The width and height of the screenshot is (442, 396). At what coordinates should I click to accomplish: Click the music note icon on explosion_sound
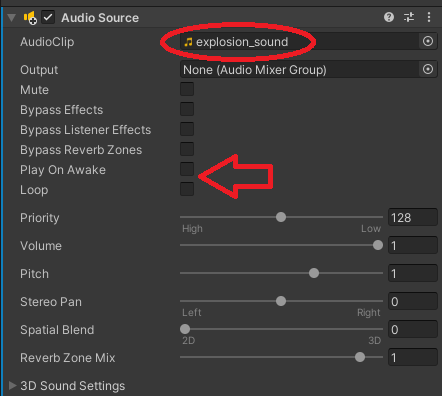point(188,42)
